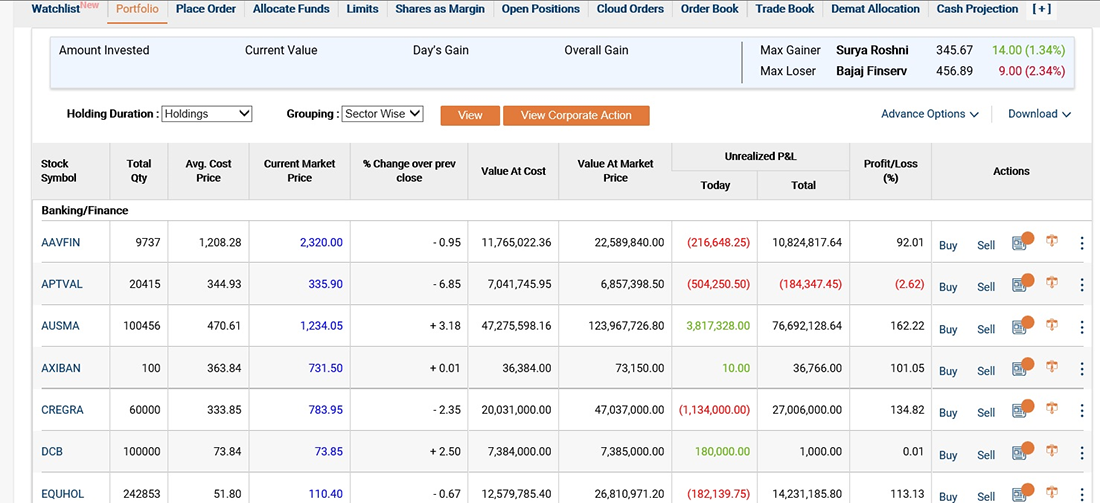This screenshot has height=503, width=1100.
Task: Click the news card icon for AAVFIN
Action: click(x=1019, y=243)
